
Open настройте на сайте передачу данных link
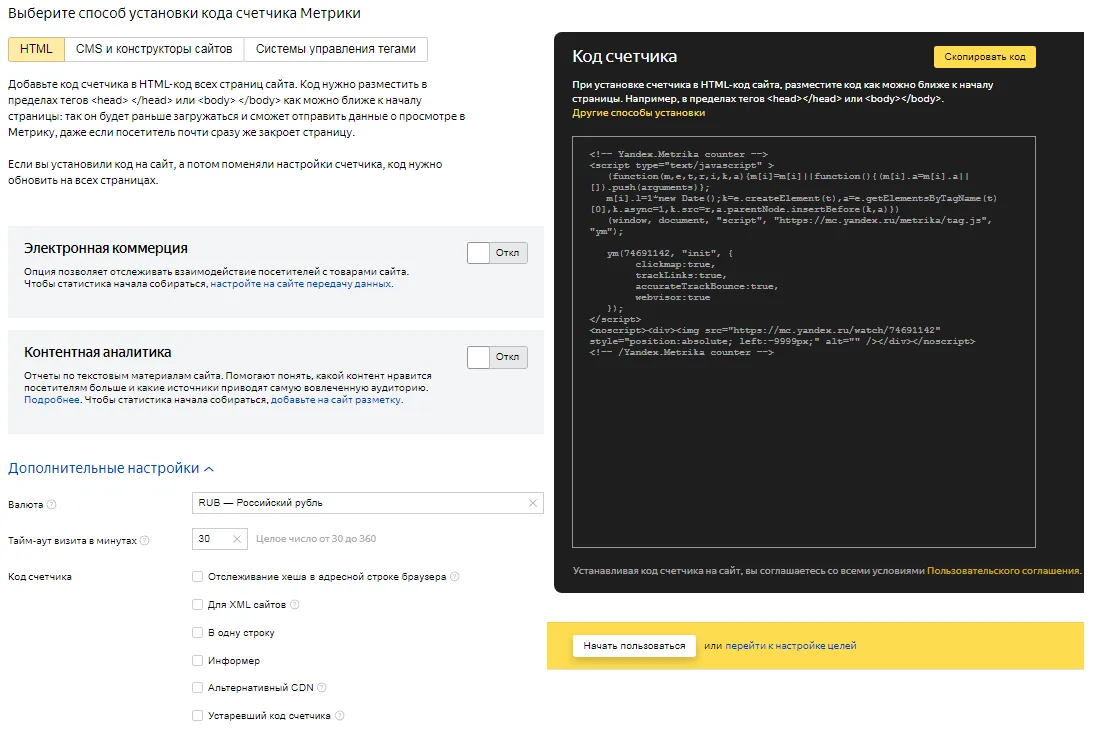tap(301, 284)
